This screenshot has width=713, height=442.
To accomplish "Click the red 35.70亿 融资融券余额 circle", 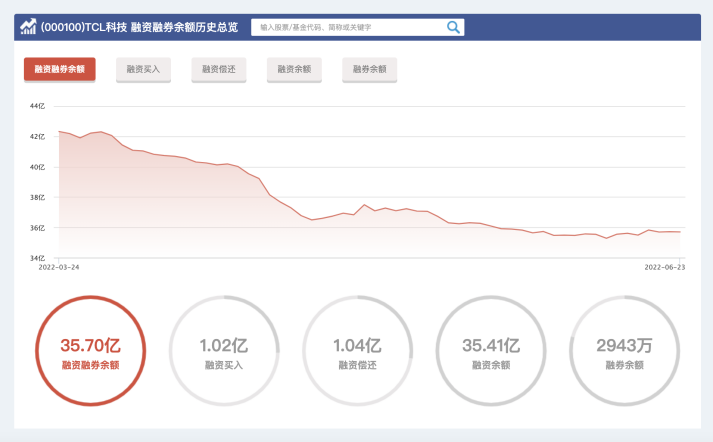I will (90, 353).
